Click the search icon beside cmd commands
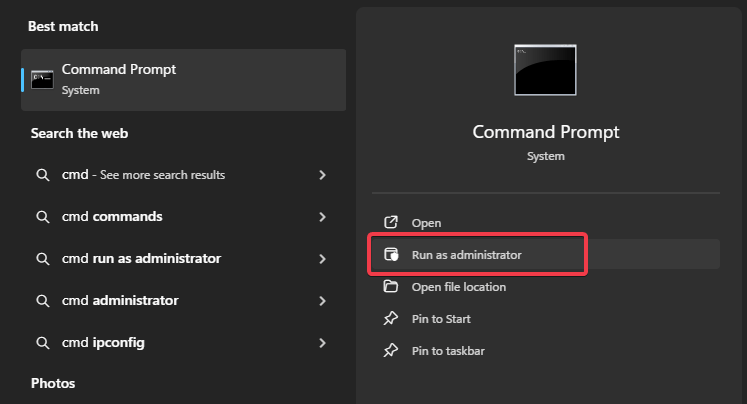Viewport: 747px width, 404px height. pos(43,217)
